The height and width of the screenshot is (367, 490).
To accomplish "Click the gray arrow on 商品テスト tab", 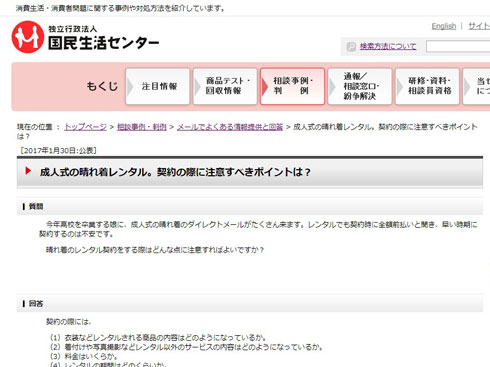I will point(198,87).
